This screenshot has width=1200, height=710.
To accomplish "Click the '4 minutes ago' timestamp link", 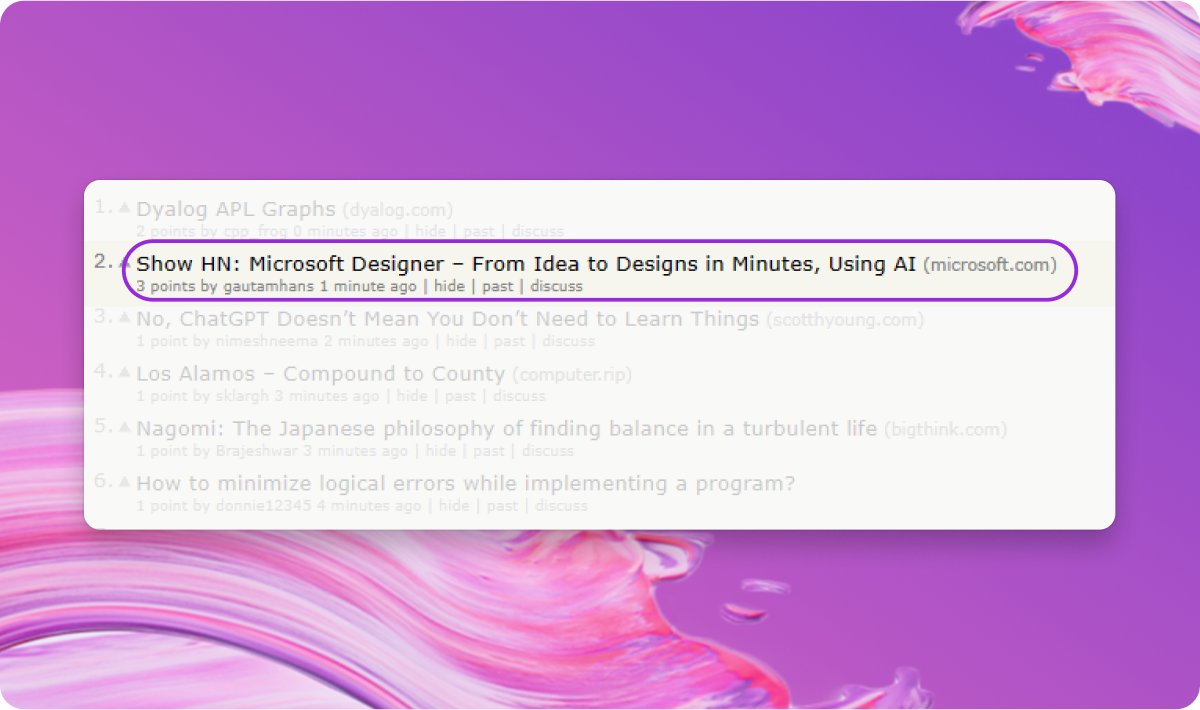I will (369, 506).
